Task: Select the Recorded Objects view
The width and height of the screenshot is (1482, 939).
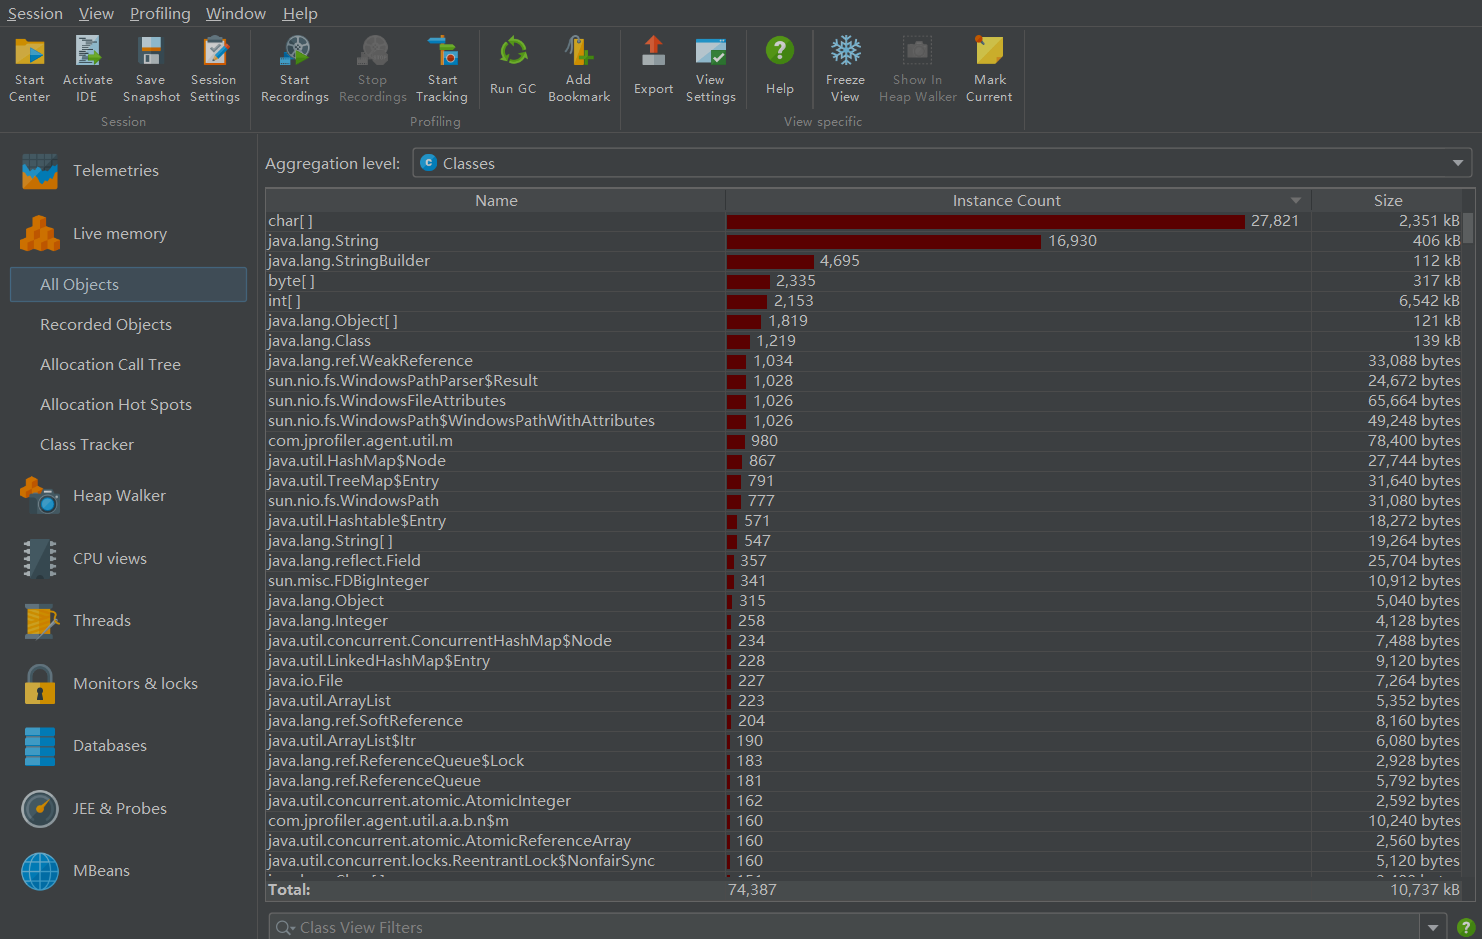Action: click(128, 324)
